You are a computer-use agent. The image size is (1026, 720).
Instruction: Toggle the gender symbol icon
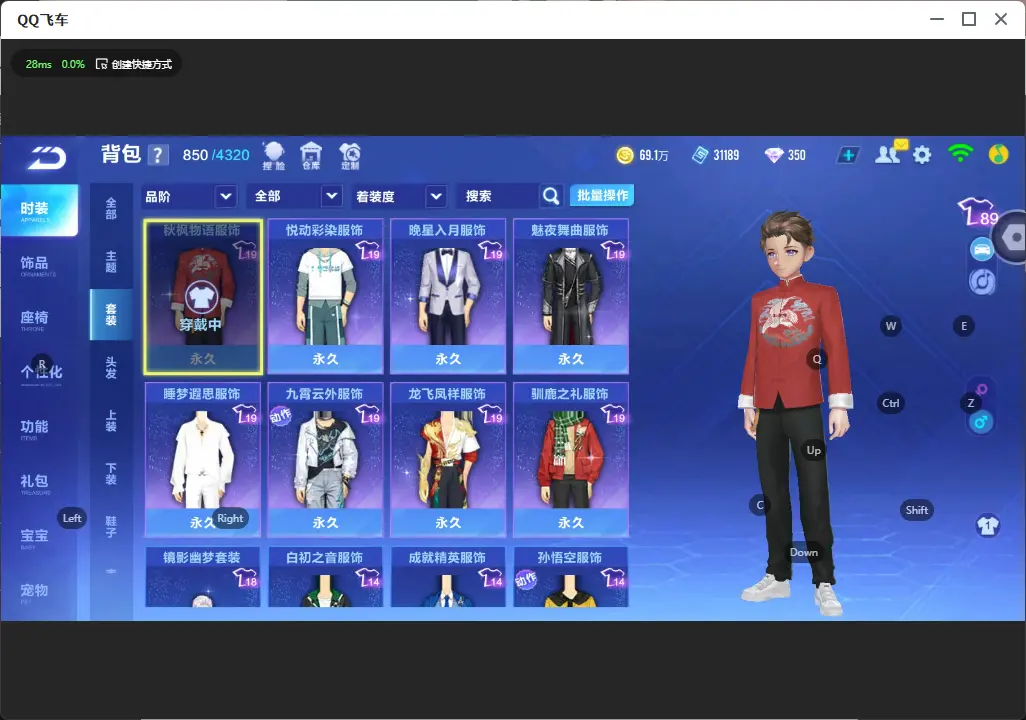[980, 422]
